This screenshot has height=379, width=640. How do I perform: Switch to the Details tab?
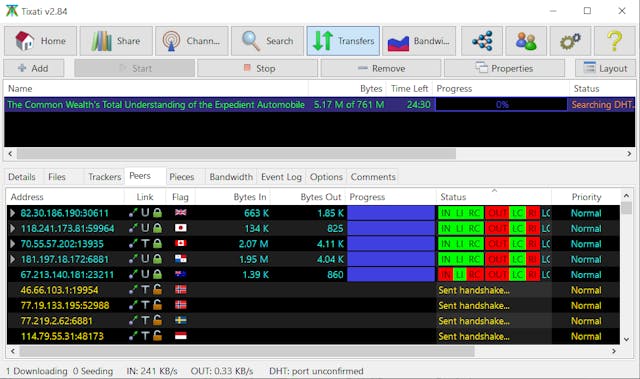tap(22, 177)
